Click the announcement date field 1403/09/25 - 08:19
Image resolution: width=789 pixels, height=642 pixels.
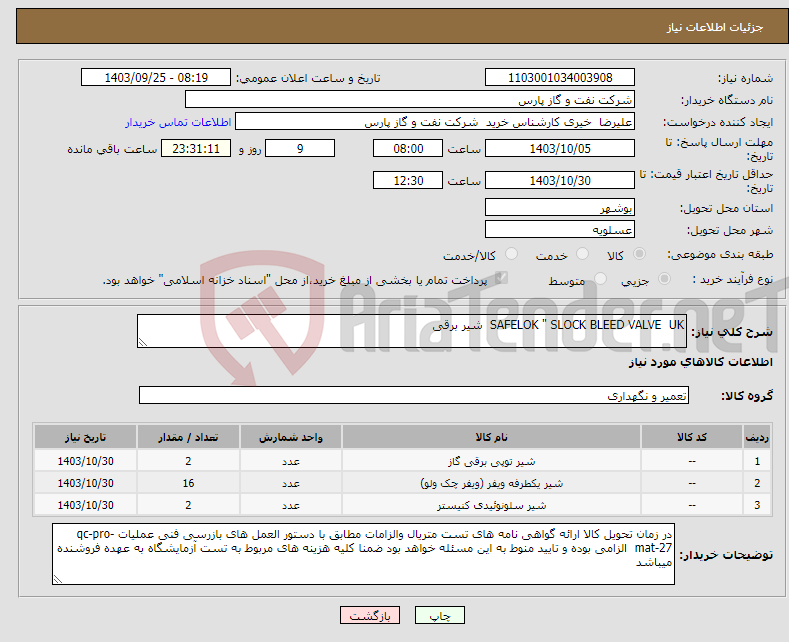click(x=156, y=77)
